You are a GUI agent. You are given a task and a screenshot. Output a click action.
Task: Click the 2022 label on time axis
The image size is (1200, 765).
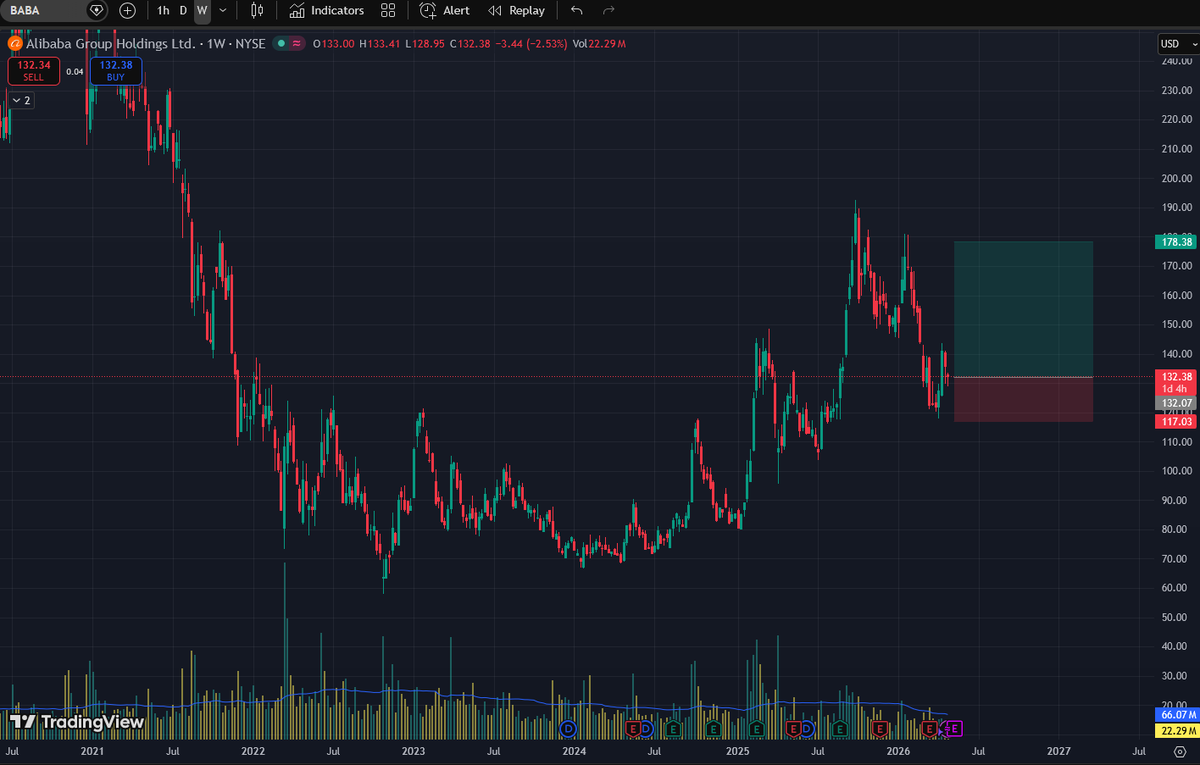coord(253,750)
